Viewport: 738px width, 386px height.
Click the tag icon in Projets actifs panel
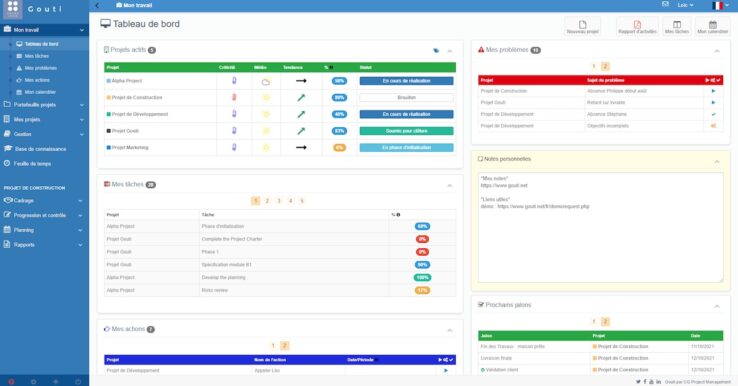pos(436,50)
